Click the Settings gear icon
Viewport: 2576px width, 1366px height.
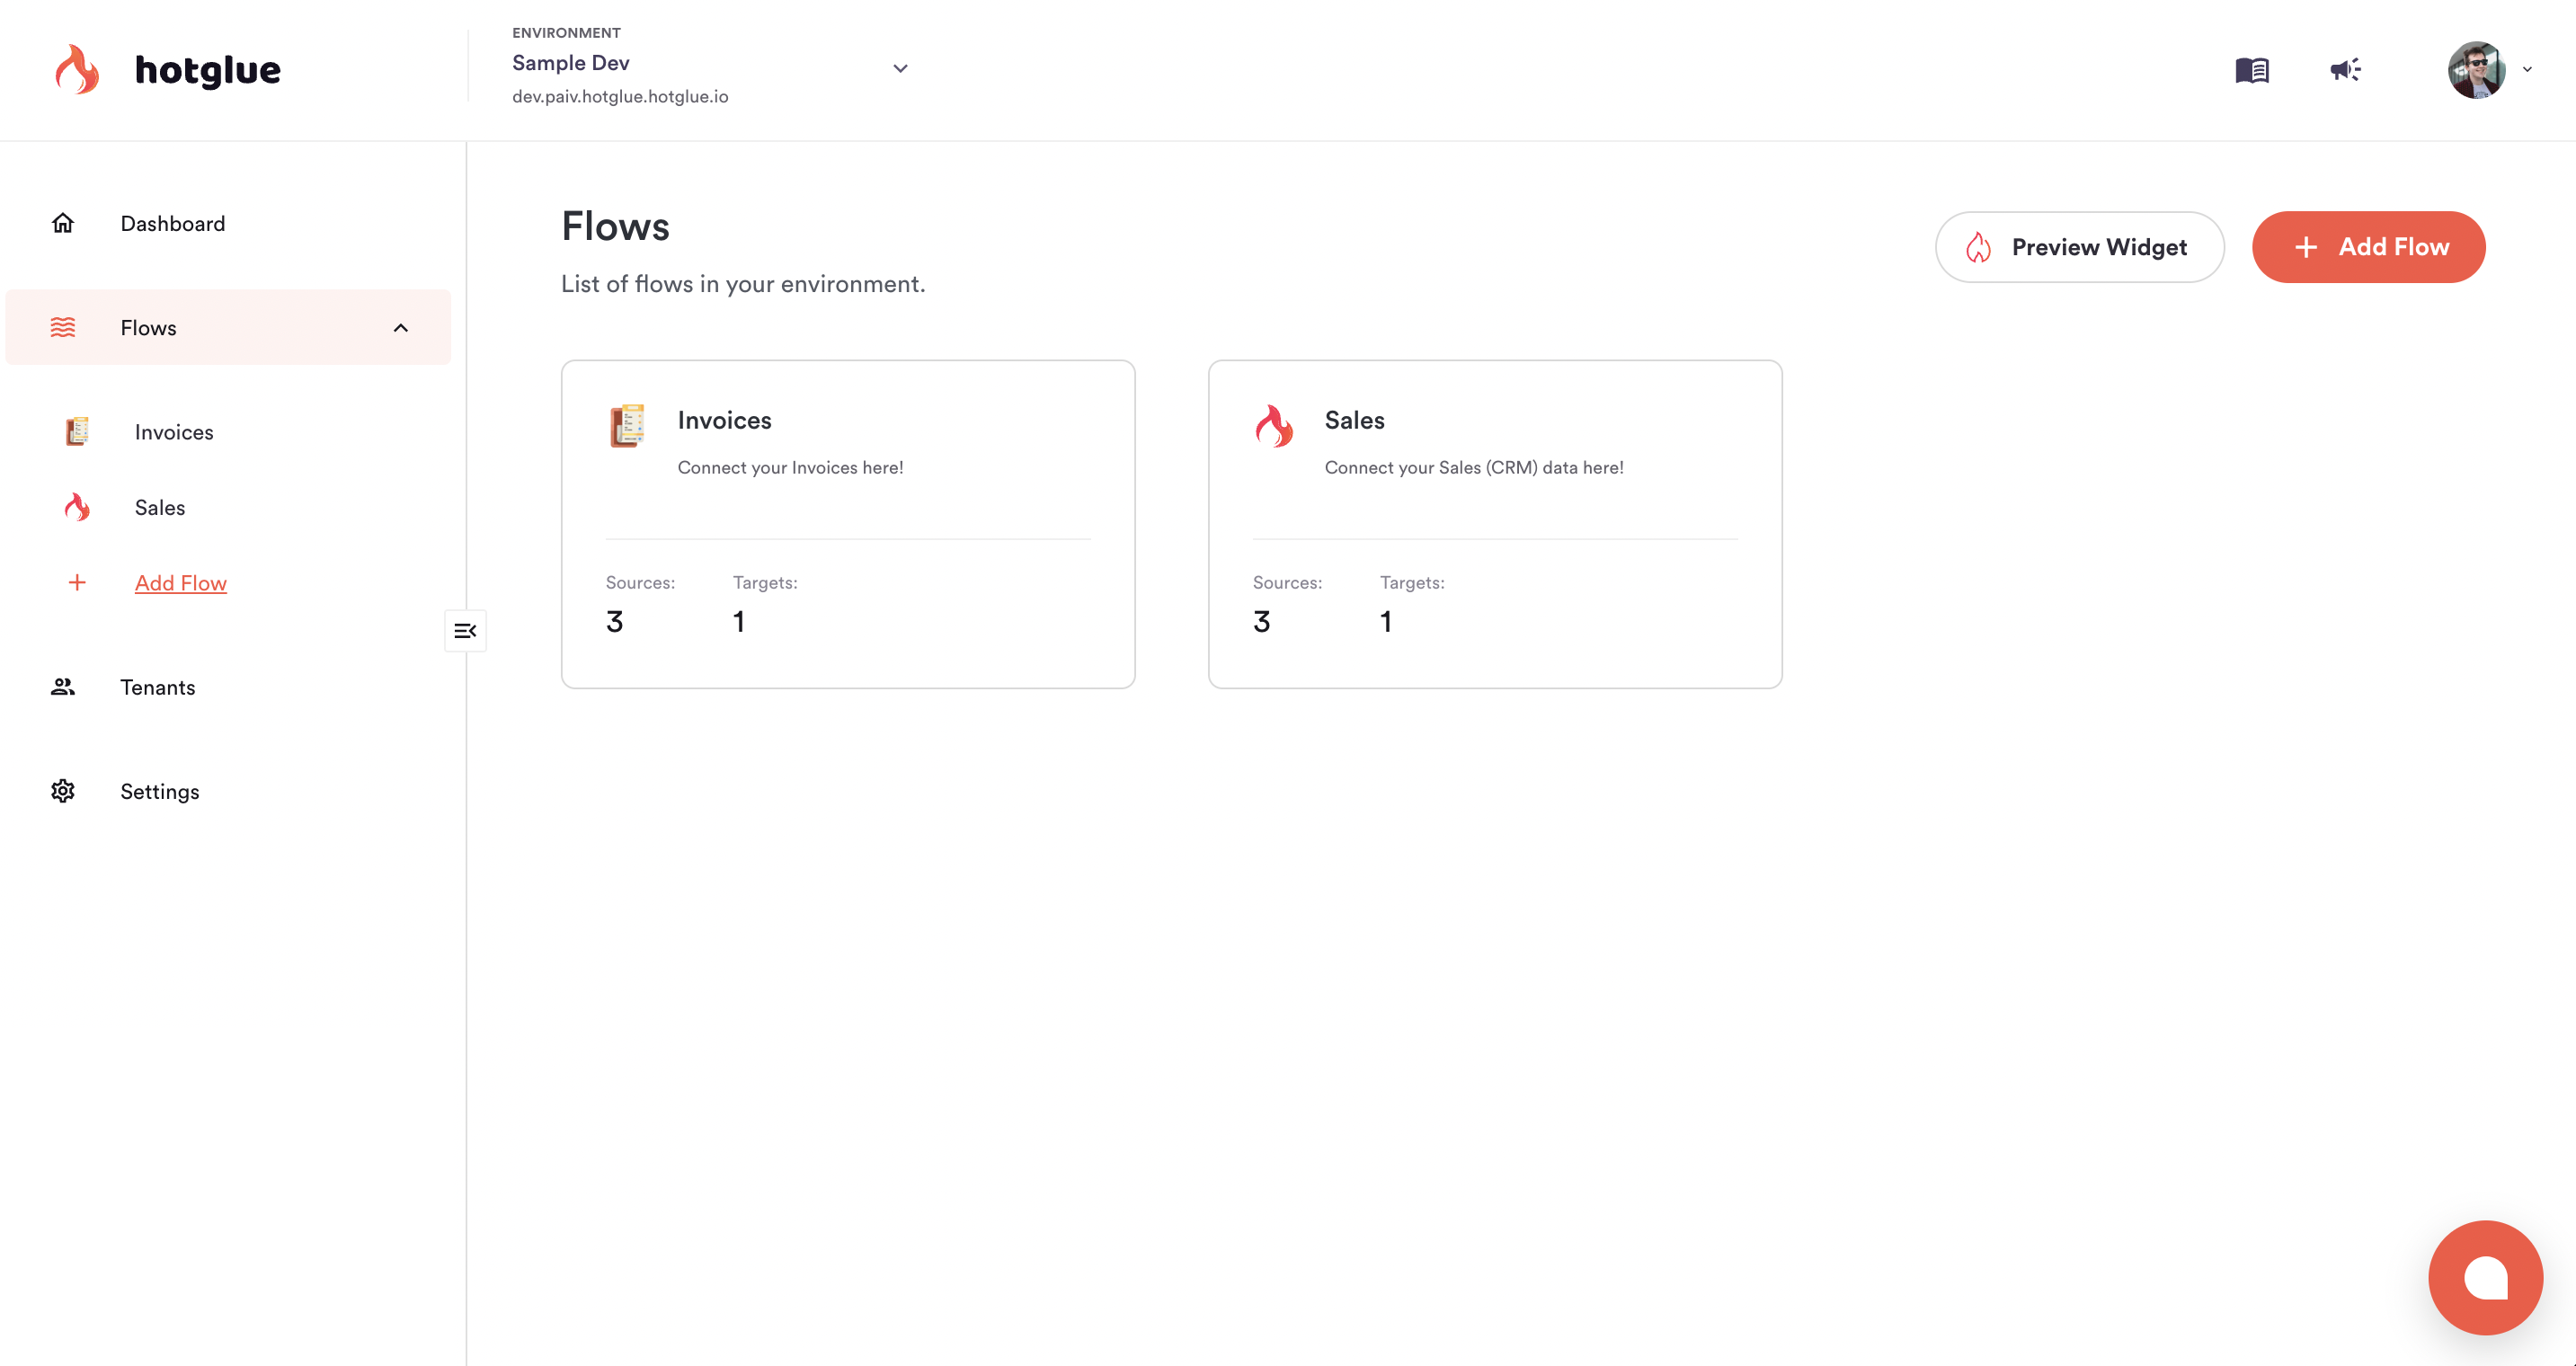pyautogui.click(x=63, y=791)
